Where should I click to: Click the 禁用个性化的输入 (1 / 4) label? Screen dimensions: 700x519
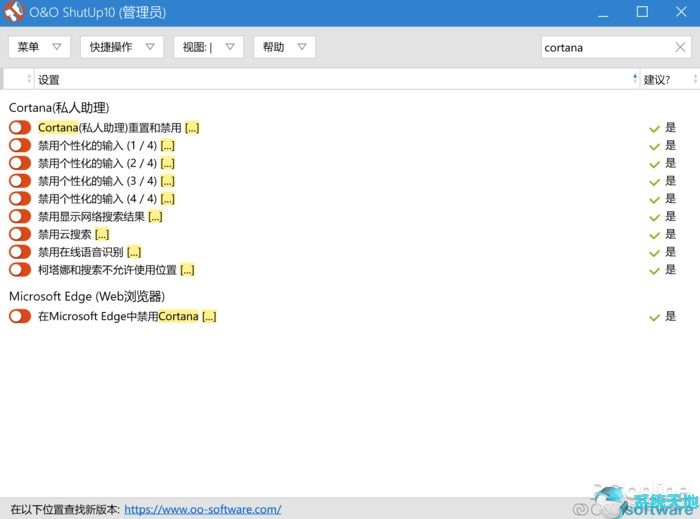click(97, 146)
